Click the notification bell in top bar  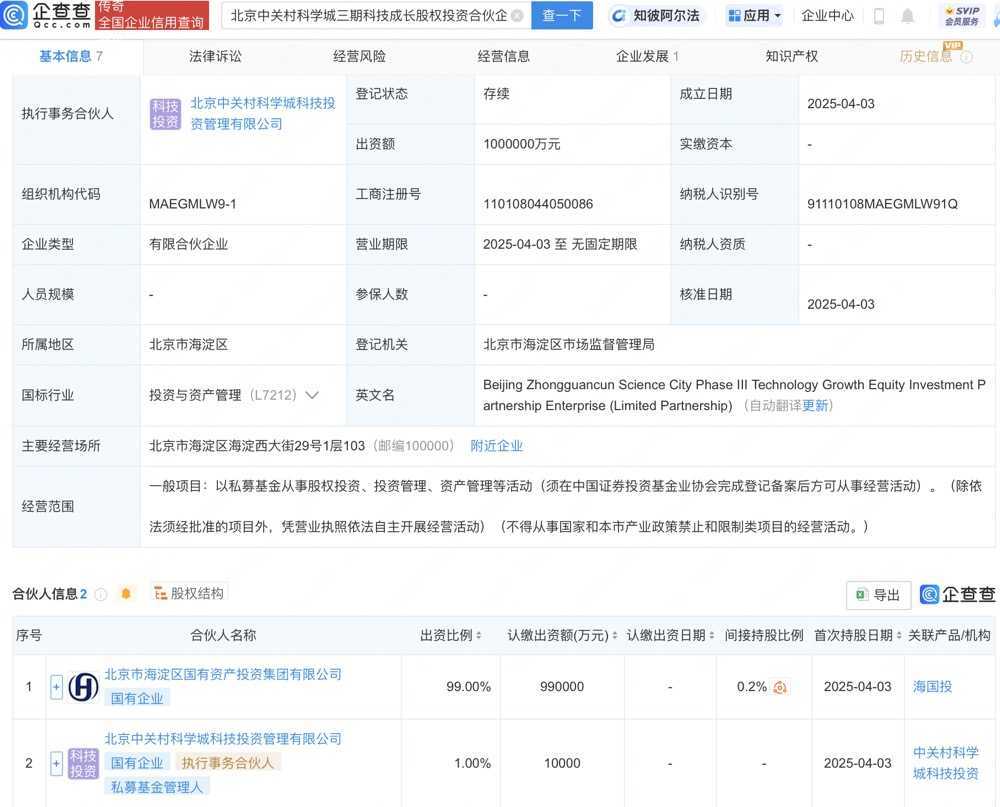[x=907, y=16]
